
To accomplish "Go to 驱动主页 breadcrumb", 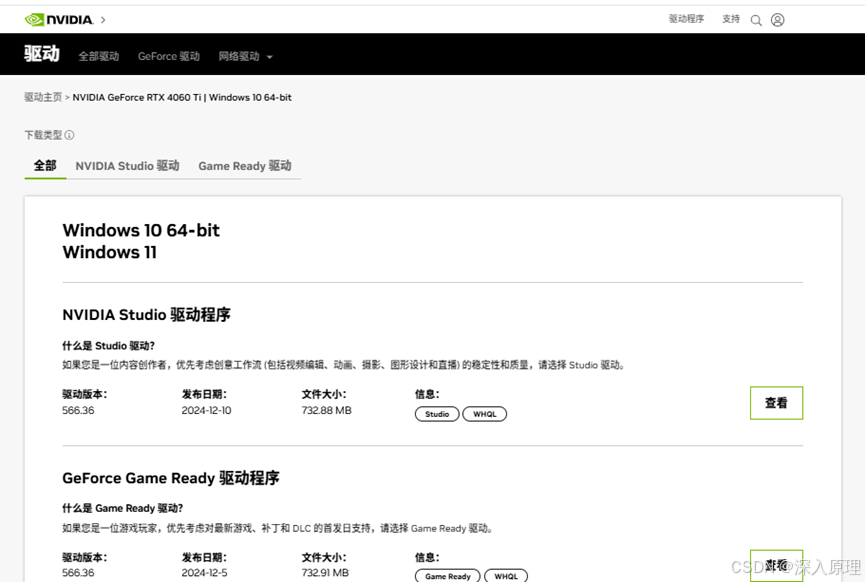I will (x=43, y=97).
